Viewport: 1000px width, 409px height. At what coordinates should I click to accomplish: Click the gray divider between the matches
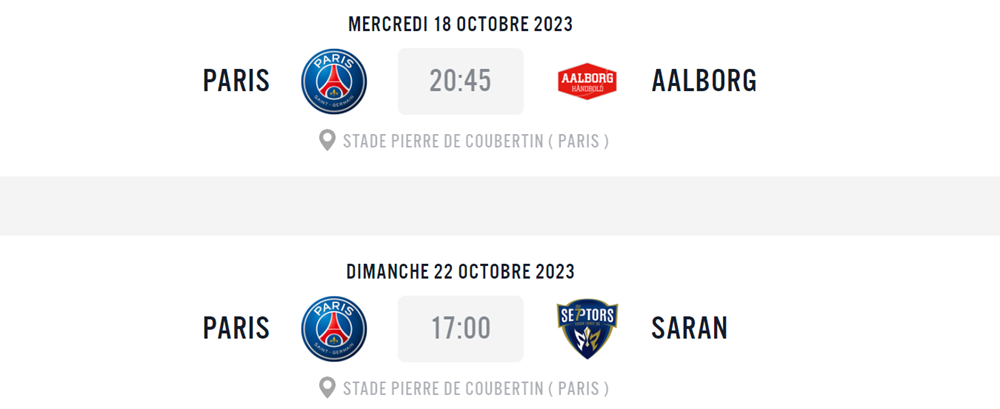pos(500,206)
